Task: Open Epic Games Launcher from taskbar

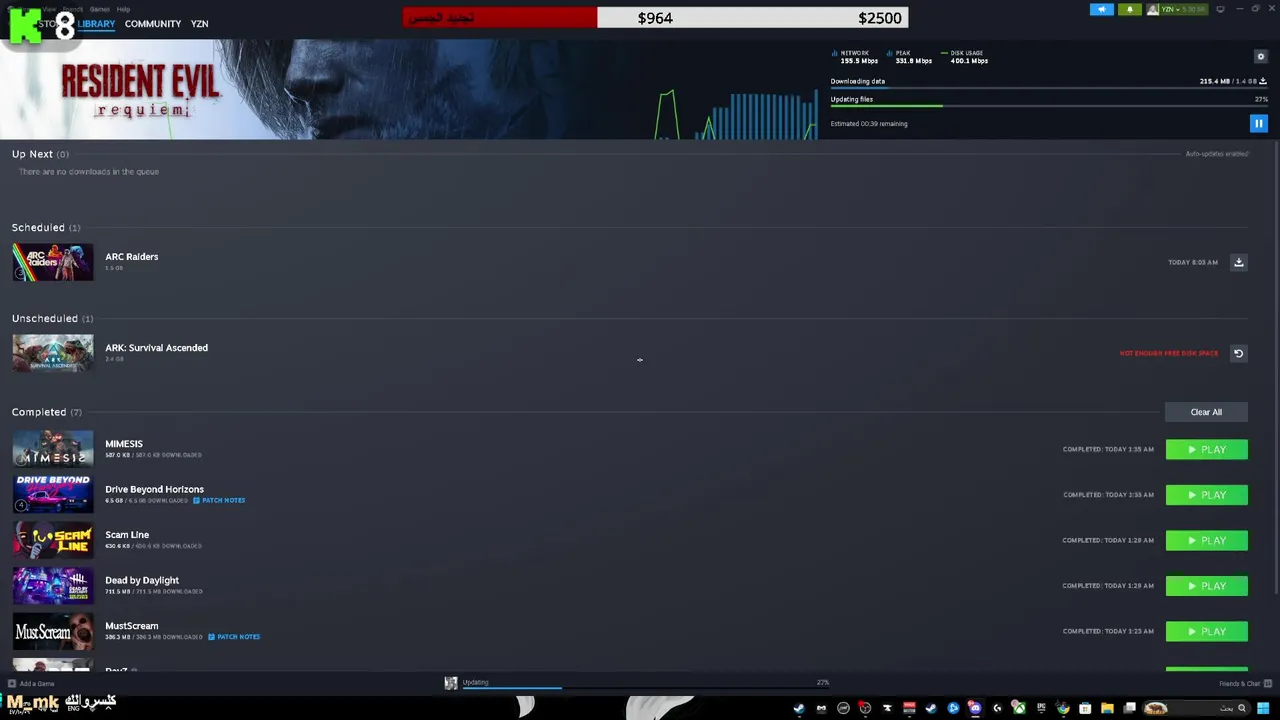Action: tap(1040, 708)
